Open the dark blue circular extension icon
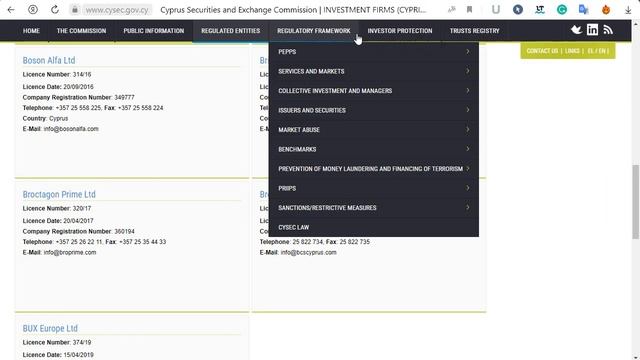640x360 pixels. (x=518, y=9)
